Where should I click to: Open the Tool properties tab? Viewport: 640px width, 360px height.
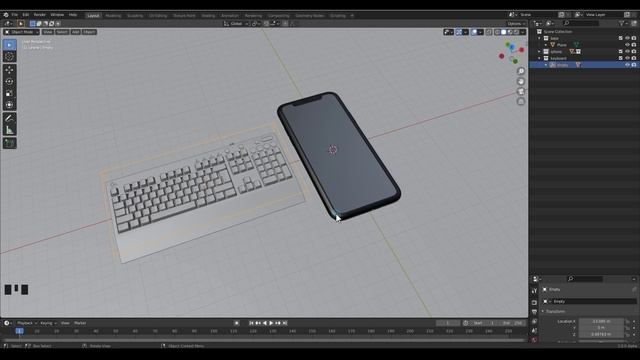tap(534, 291)
